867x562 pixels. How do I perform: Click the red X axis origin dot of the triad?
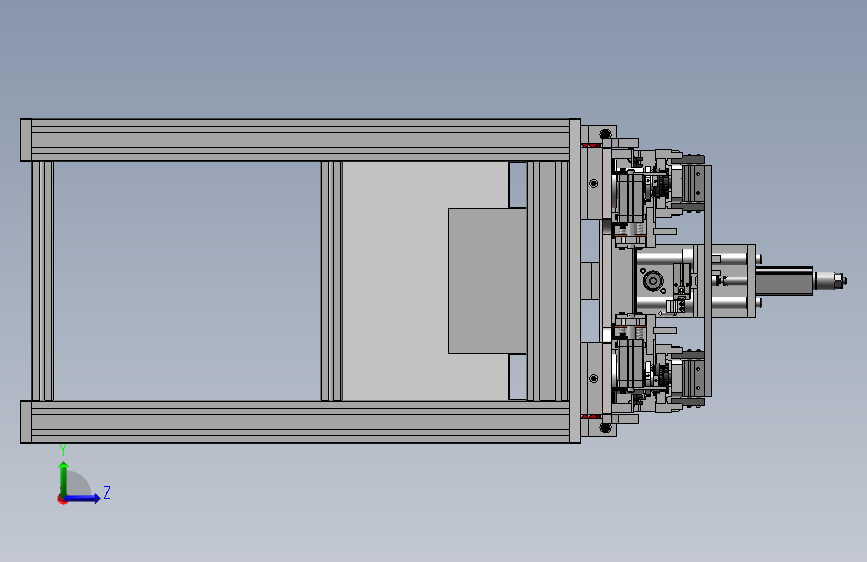pyautogui.click(x=62, y=499)
